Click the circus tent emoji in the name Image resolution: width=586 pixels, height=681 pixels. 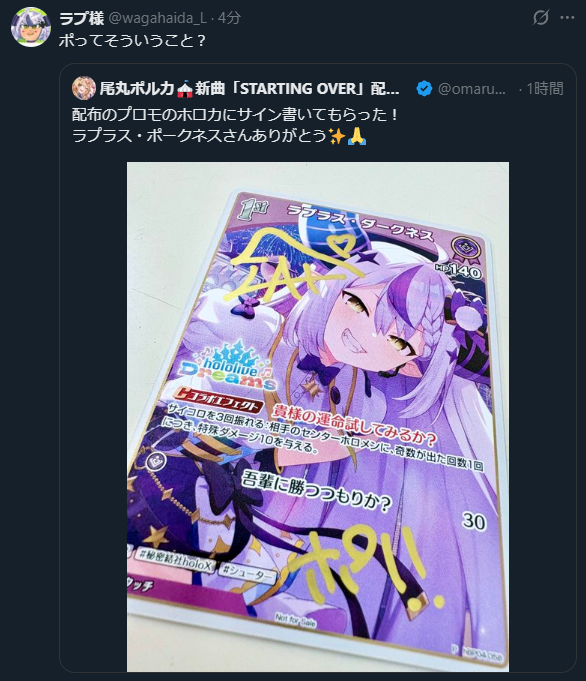pos(184,89)
